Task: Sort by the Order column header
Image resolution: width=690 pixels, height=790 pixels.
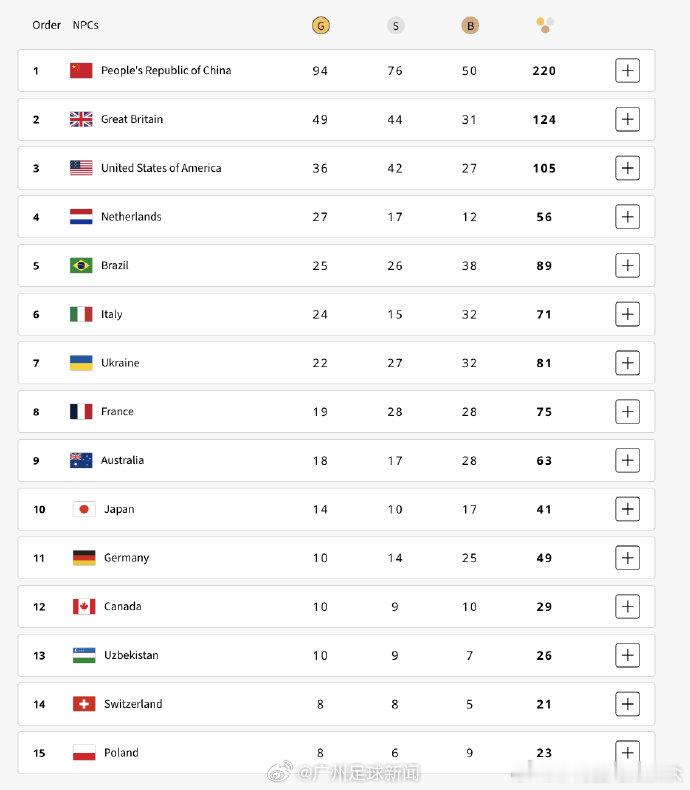Action: pos(46,25)
